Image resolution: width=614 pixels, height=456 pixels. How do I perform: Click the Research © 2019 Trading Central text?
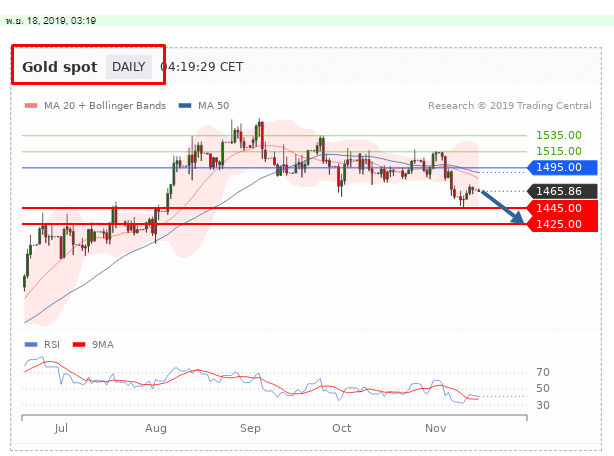coord(510,106)
